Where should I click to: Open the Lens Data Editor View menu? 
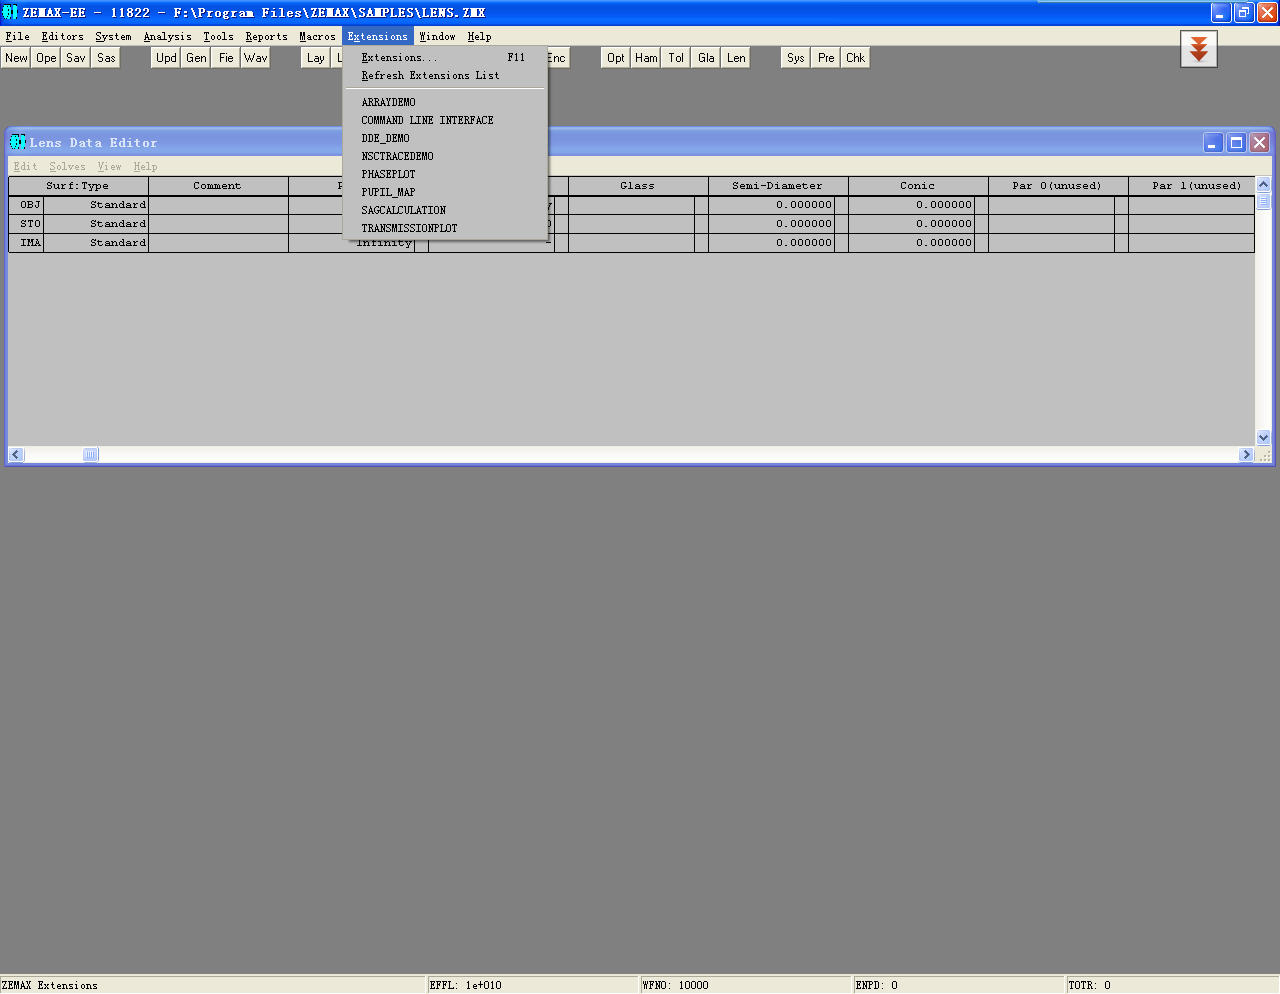click(x=109, y=166)
